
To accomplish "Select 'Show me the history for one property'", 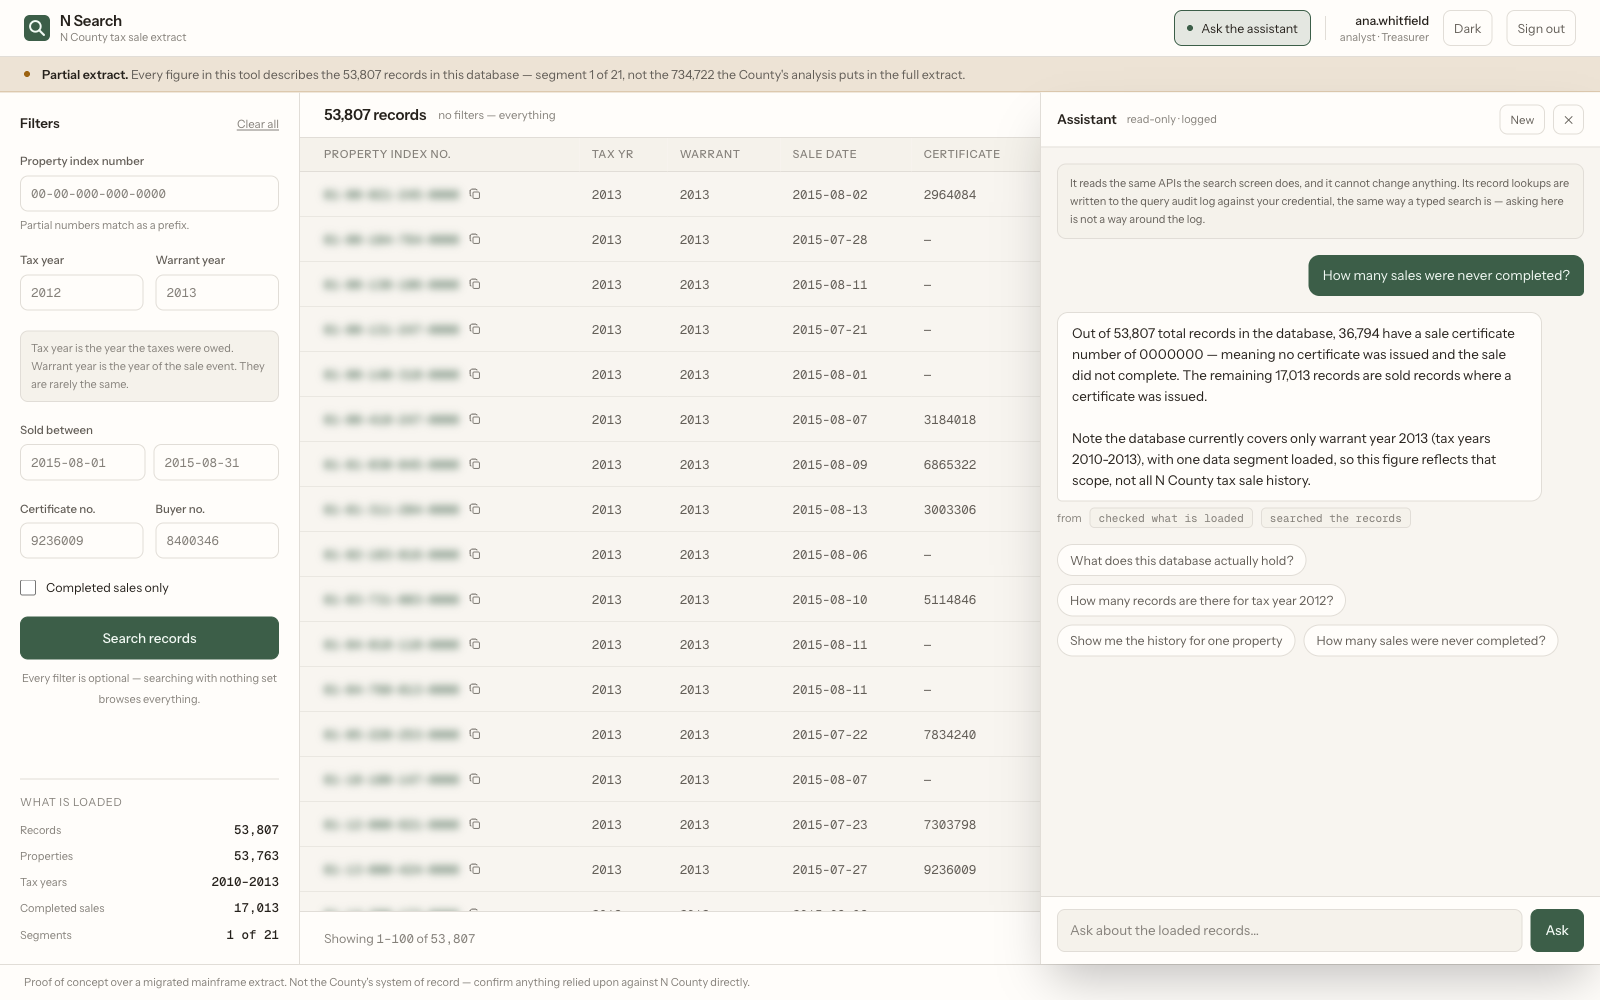I will tap(1176, 641).
